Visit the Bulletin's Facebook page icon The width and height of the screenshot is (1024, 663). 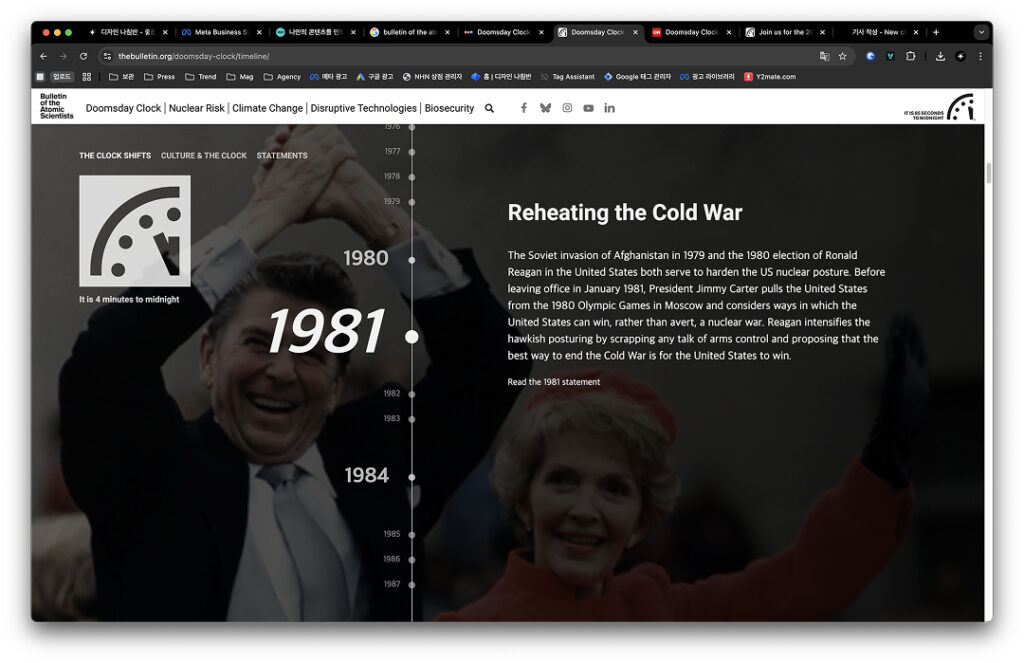click(523, 108)
